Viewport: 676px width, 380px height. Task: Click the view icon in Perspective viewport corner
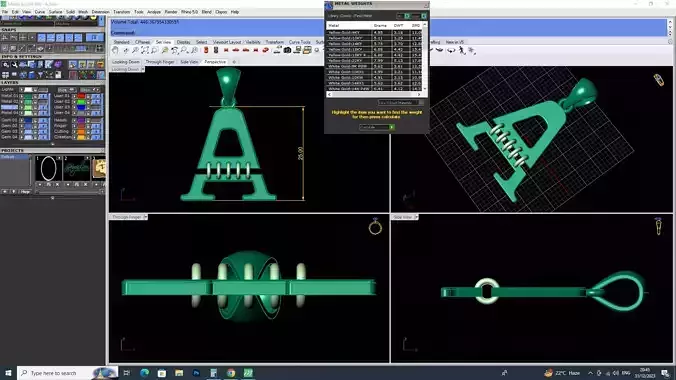pos(658,79)
